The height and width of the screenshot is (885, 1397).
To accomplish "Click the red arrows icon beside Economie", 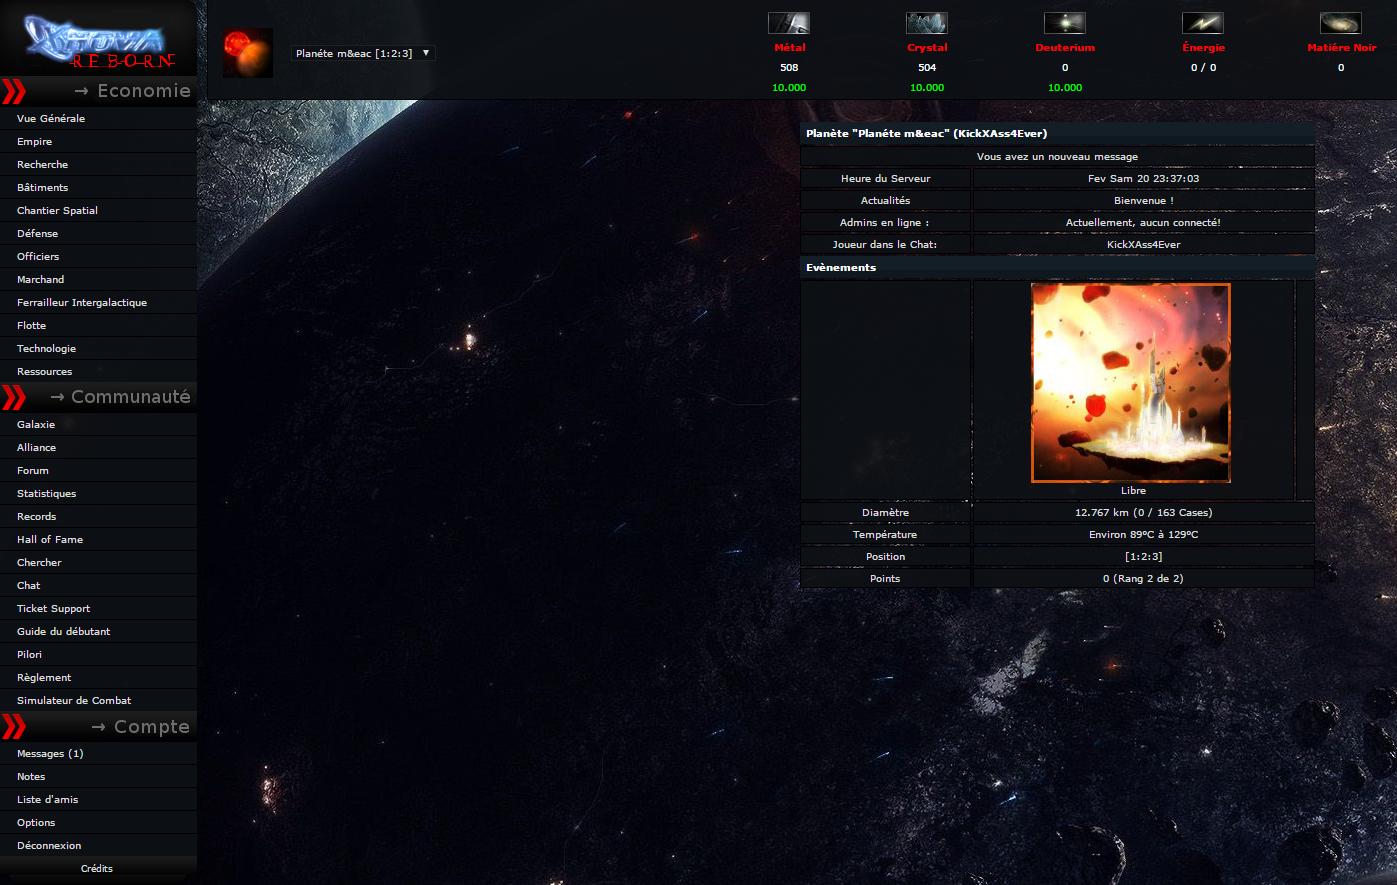I will [14, 91].
